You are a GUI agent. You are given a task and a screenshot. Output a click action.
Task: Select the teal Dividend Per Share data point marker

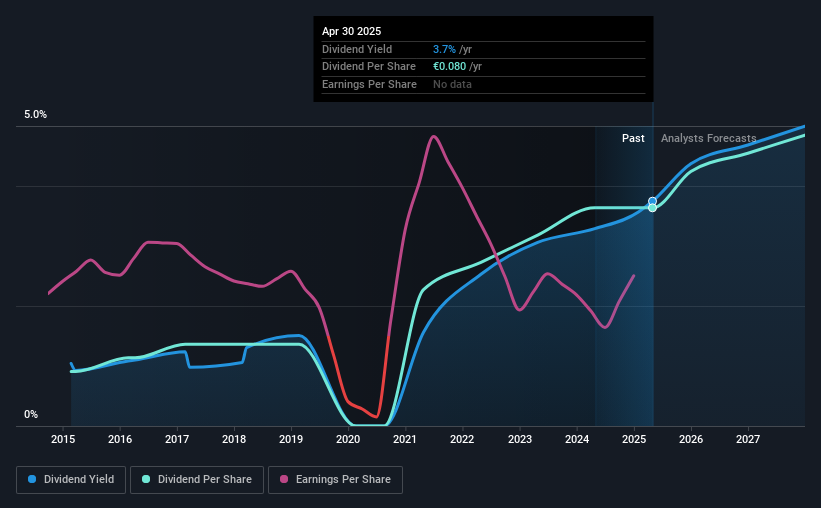[652, 208]
